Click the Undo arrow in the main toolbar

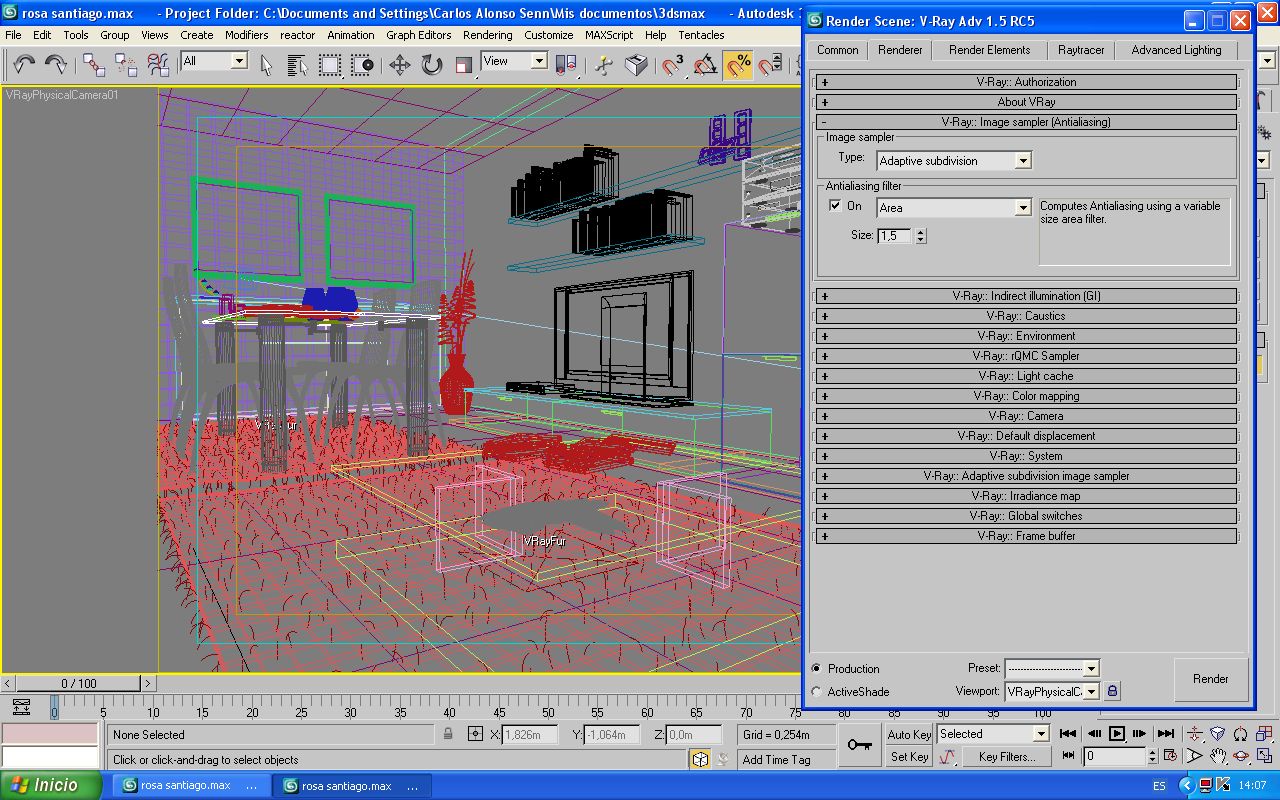coord(25,65)
